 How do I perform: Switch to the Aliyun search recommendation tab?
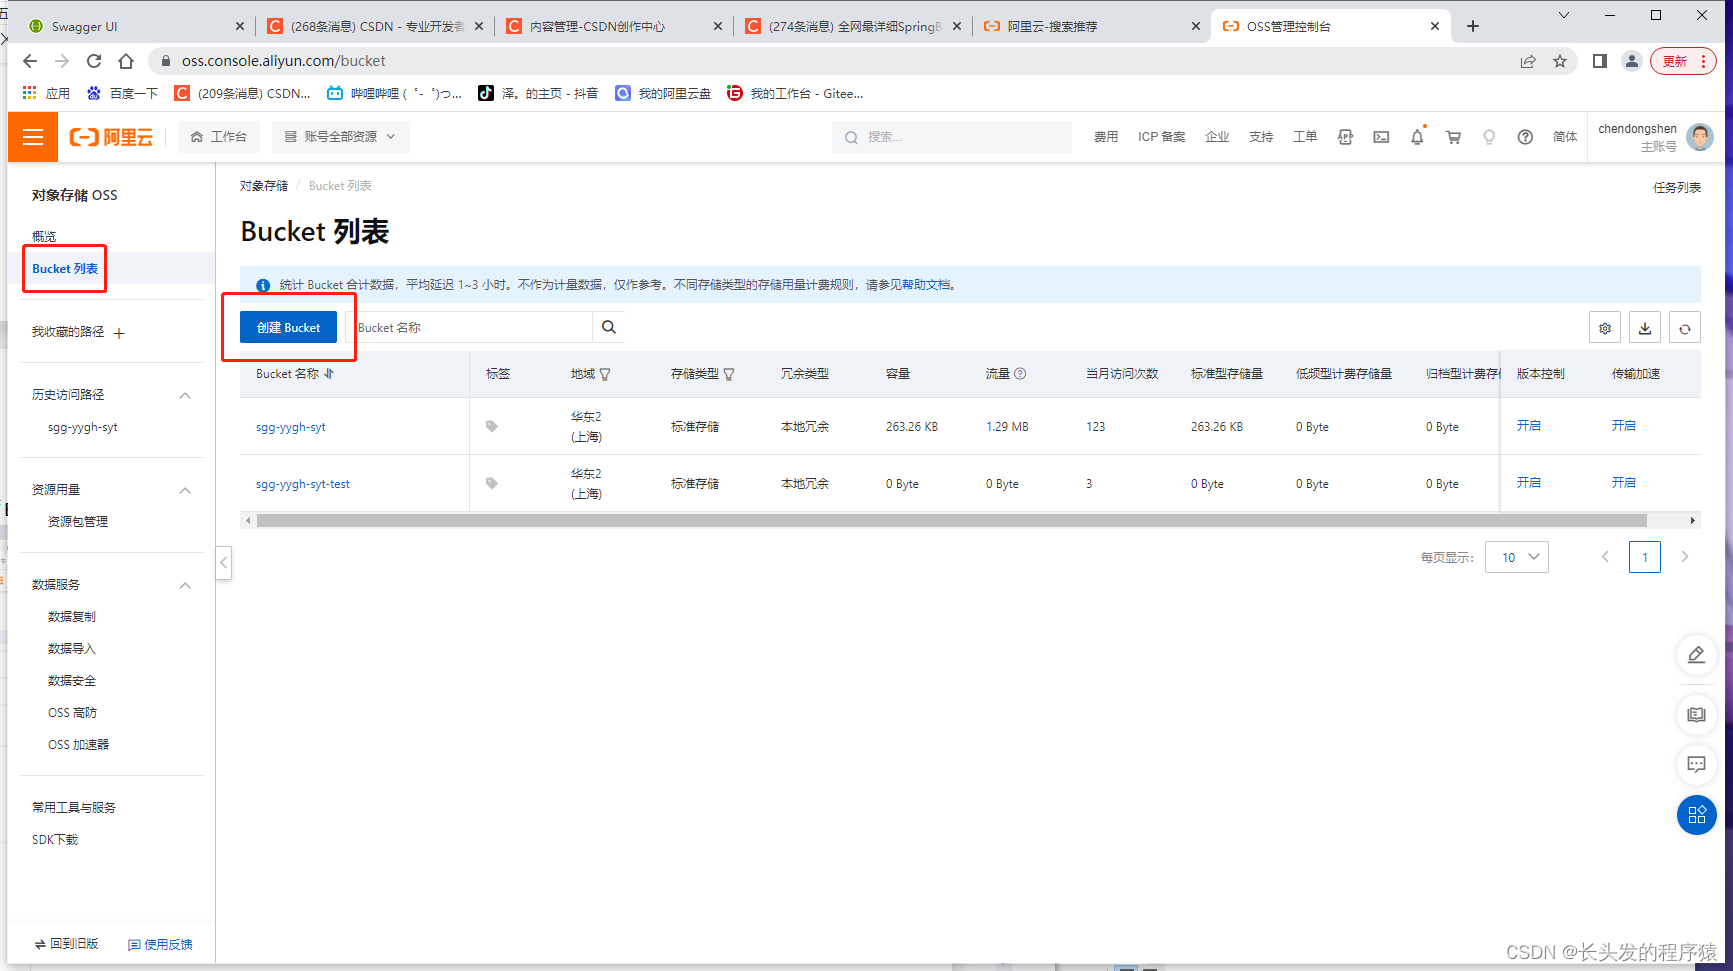[x=1091, y=26]
